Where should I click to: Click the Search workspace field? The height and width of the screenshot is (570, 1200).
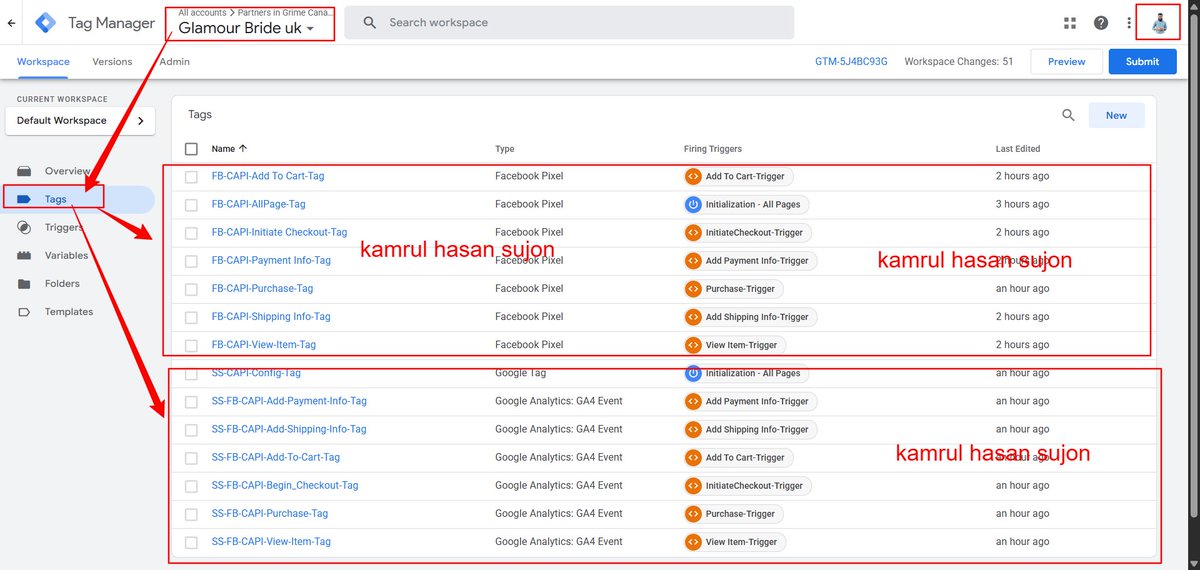coord(569,22)
